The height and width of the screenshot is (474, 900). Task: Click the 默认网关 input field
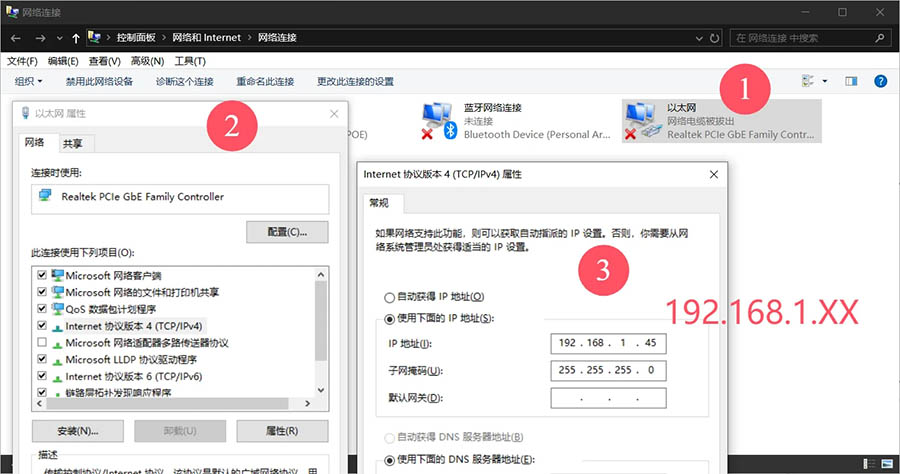(x=608, y=398)
